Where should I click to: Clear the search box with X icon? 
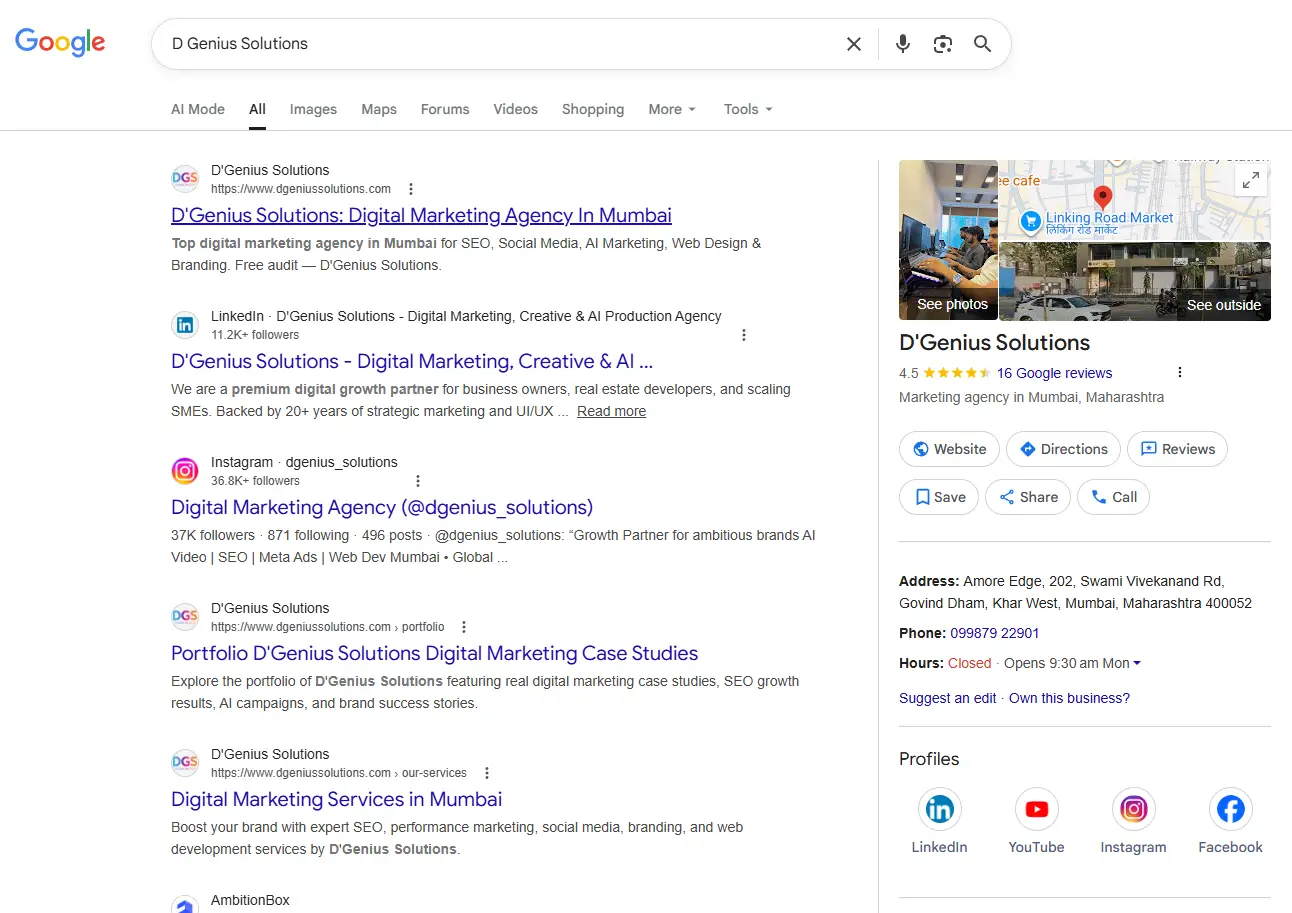point(854,44)
